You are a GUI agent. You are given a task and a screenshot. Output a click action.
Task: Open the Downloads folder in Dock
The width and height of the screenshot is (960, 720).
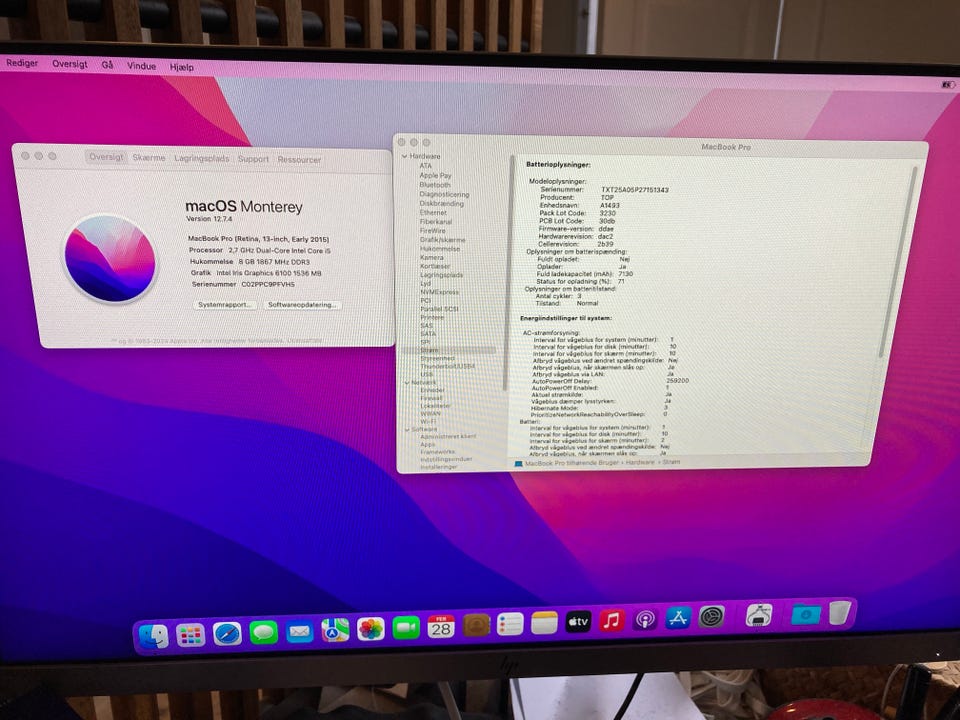(x=805, y=613)
